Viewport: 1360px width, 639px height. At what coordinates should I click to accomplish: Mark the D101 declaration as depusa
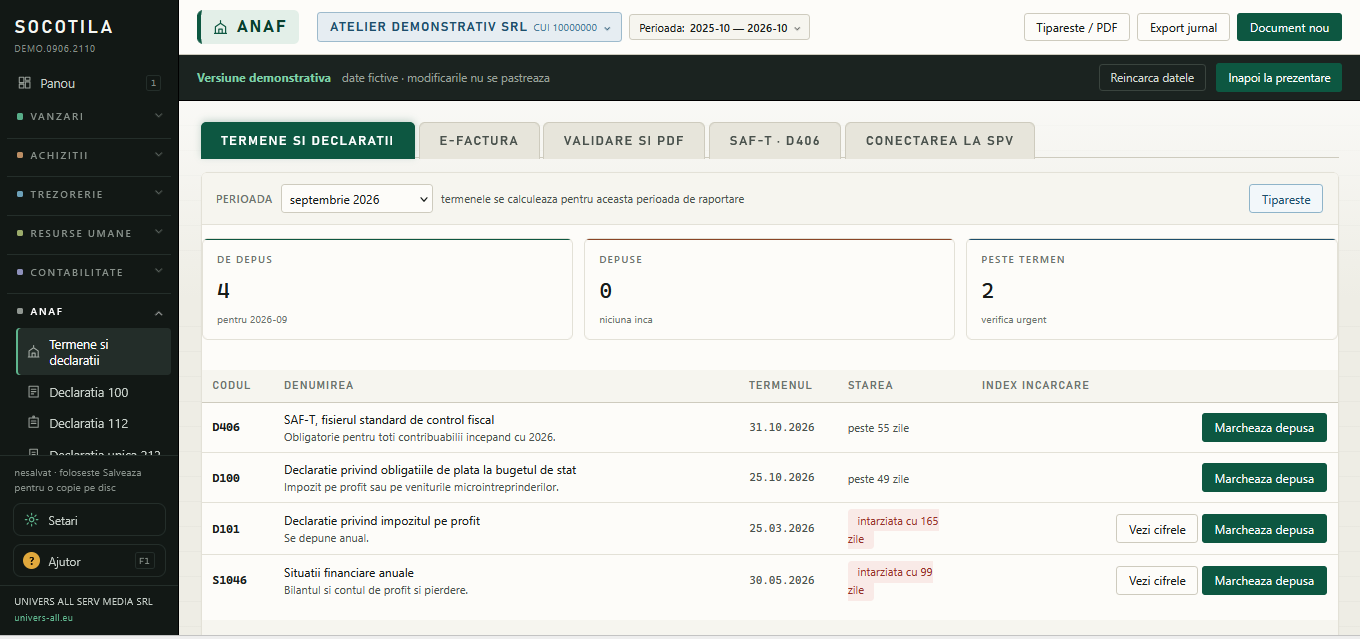click(x=1264, y=528)
